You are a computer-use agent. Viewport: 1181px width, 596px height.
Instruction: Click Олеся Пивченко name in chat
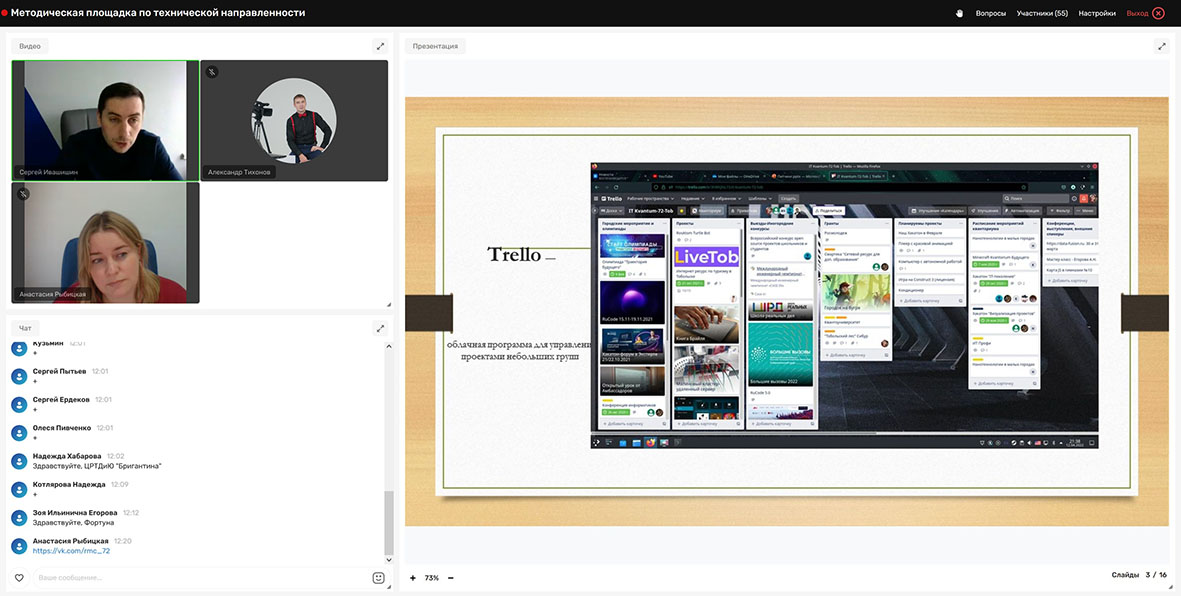pyautogui.click(x=62, y=428)
